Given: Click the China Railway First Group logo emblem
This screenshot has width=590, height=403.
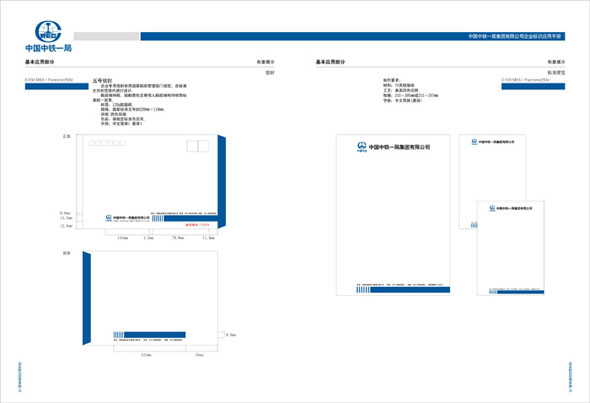Looking at the screenshot, I should (x=48, y=31).
